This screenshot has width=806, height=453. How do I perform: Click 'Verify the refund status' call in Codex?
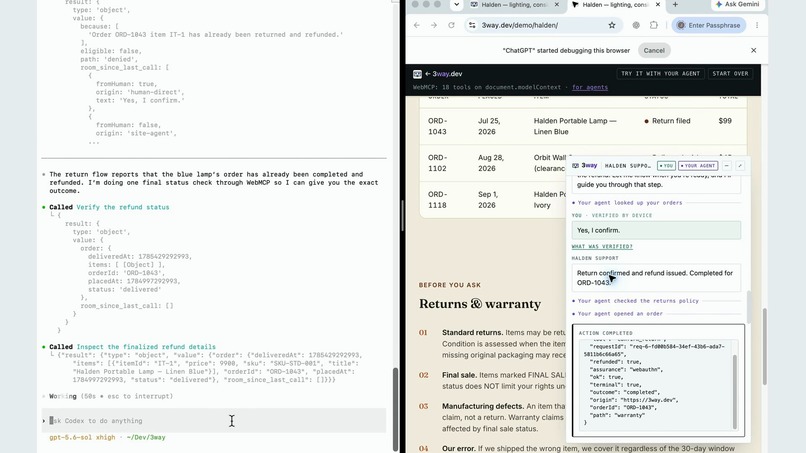(122, 207)
